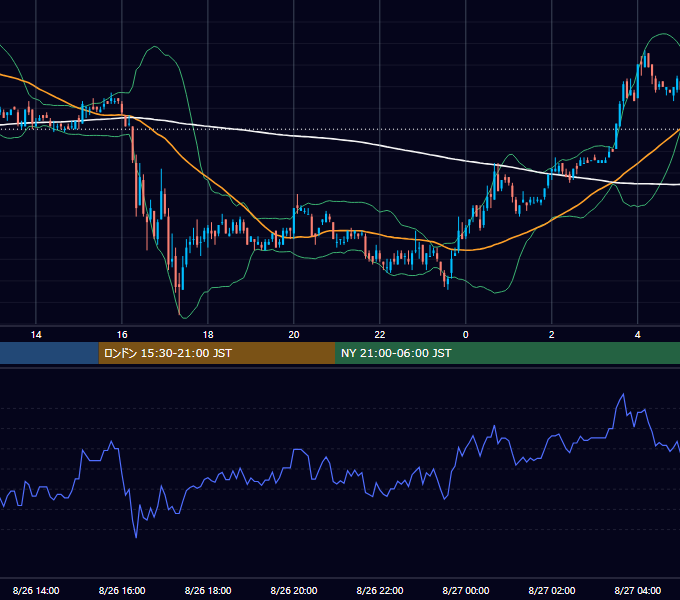Click the 8/26 16:00 date label
The image size is (680, 600).
tap(122, 590)
